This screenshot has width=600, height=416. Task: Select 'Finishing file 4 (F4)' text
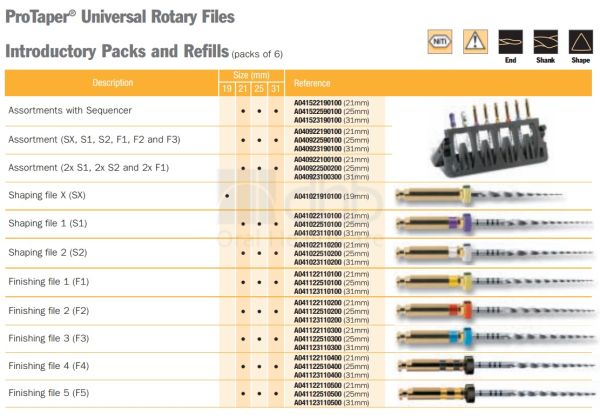coord(49,366)
